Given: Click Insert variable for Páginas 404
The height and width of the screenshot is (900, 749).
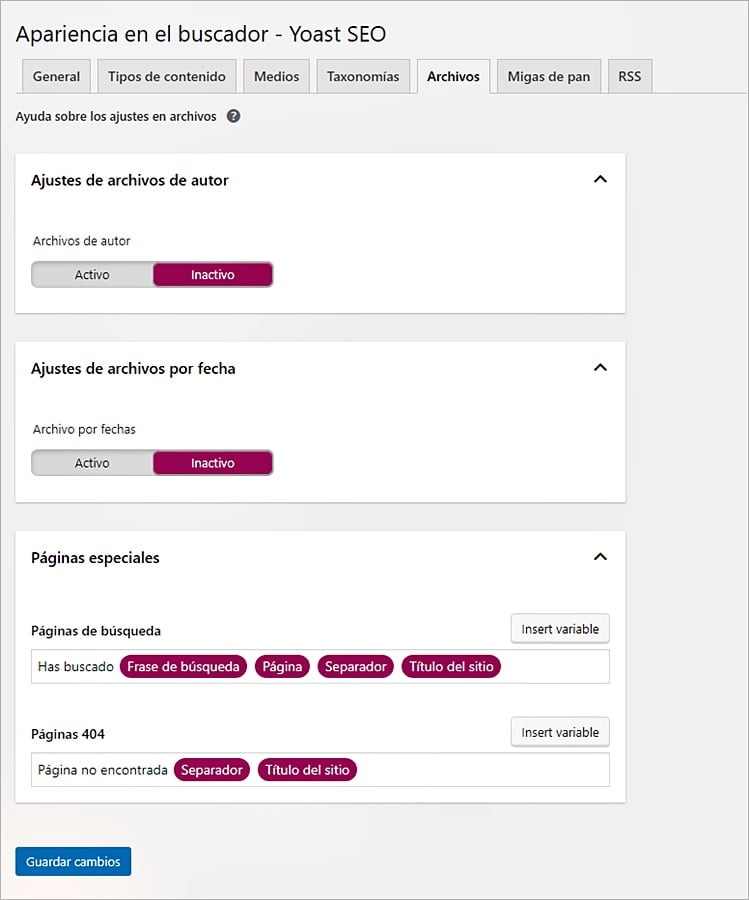Looking at the screenshot, I should 560,732.
